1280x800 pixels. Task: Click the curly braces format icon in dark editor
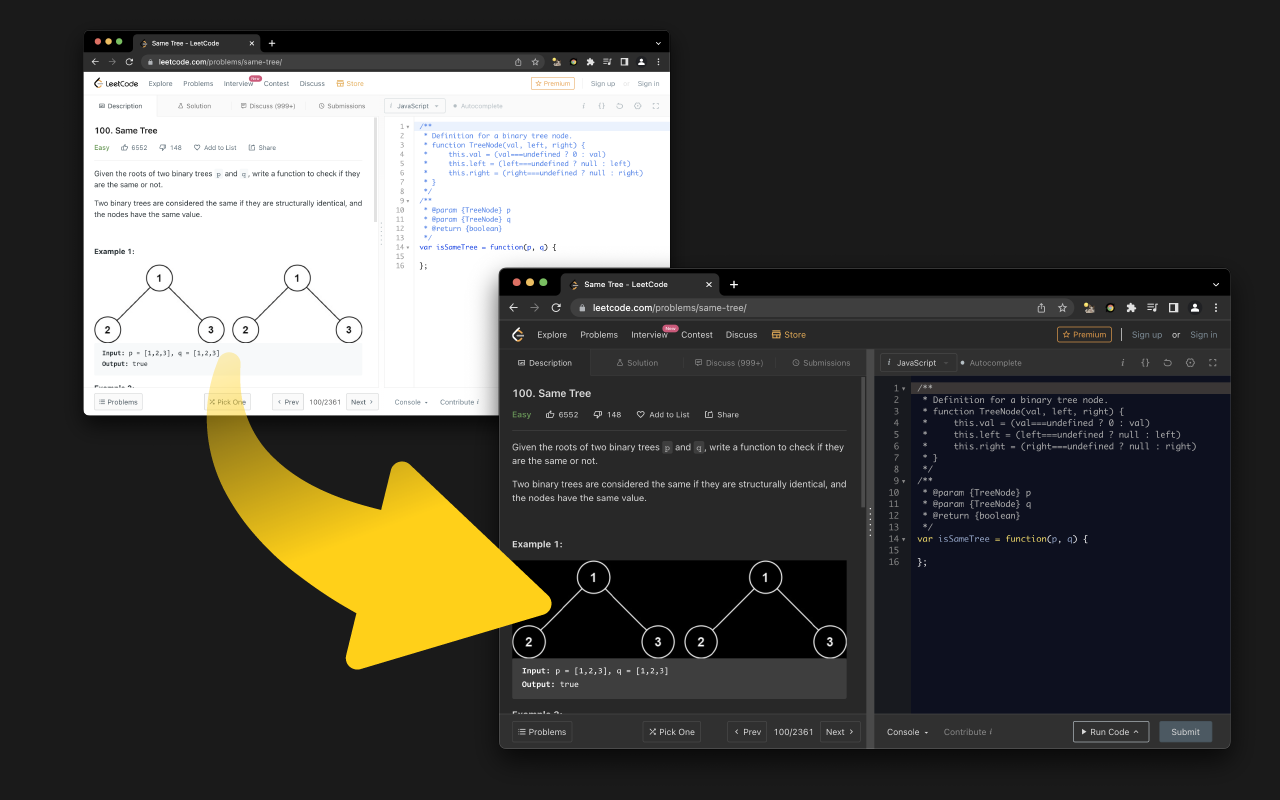click(1145, 363)
